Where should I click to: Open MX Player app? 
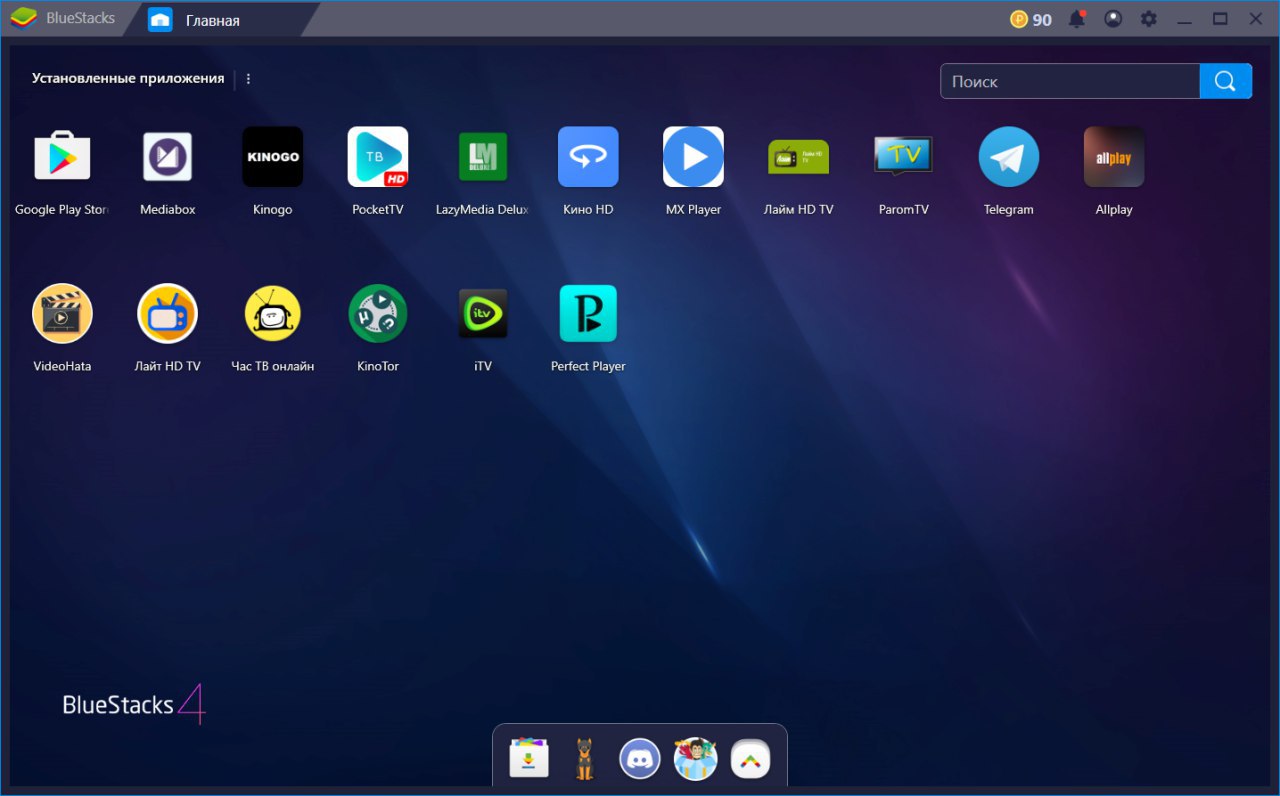pyautogui.click(x=693, y=157)
